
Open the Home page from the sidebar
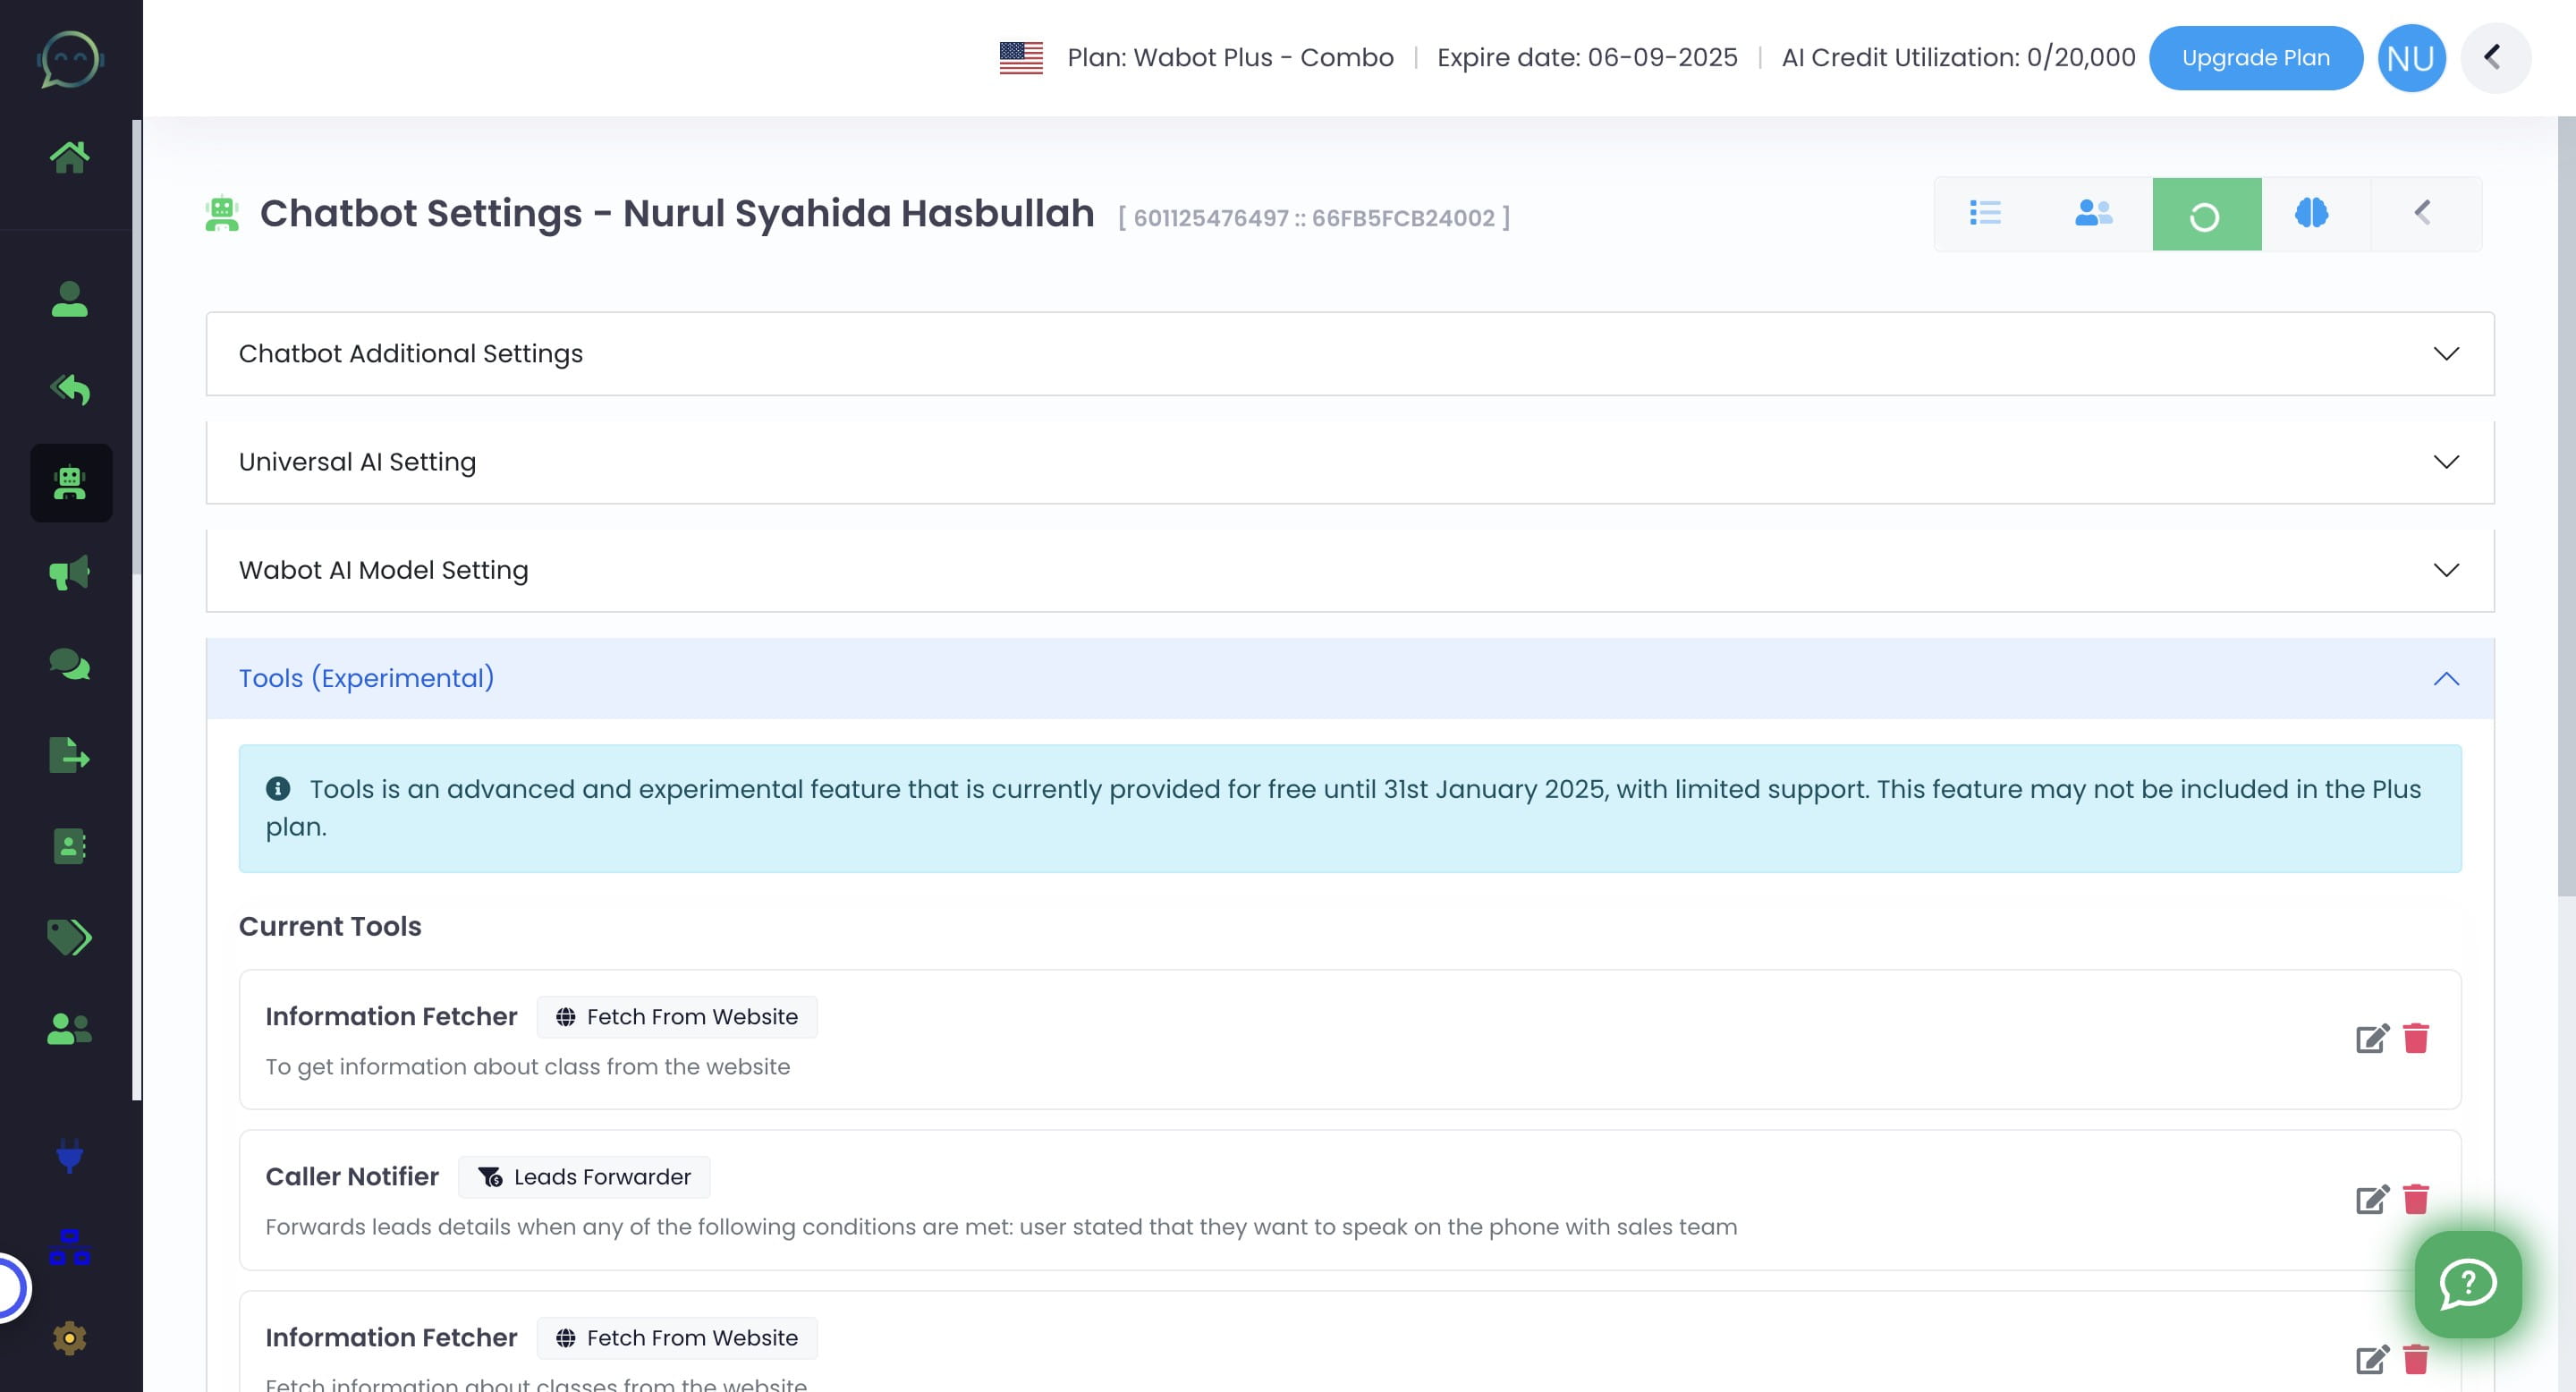(x=70, y=155)
